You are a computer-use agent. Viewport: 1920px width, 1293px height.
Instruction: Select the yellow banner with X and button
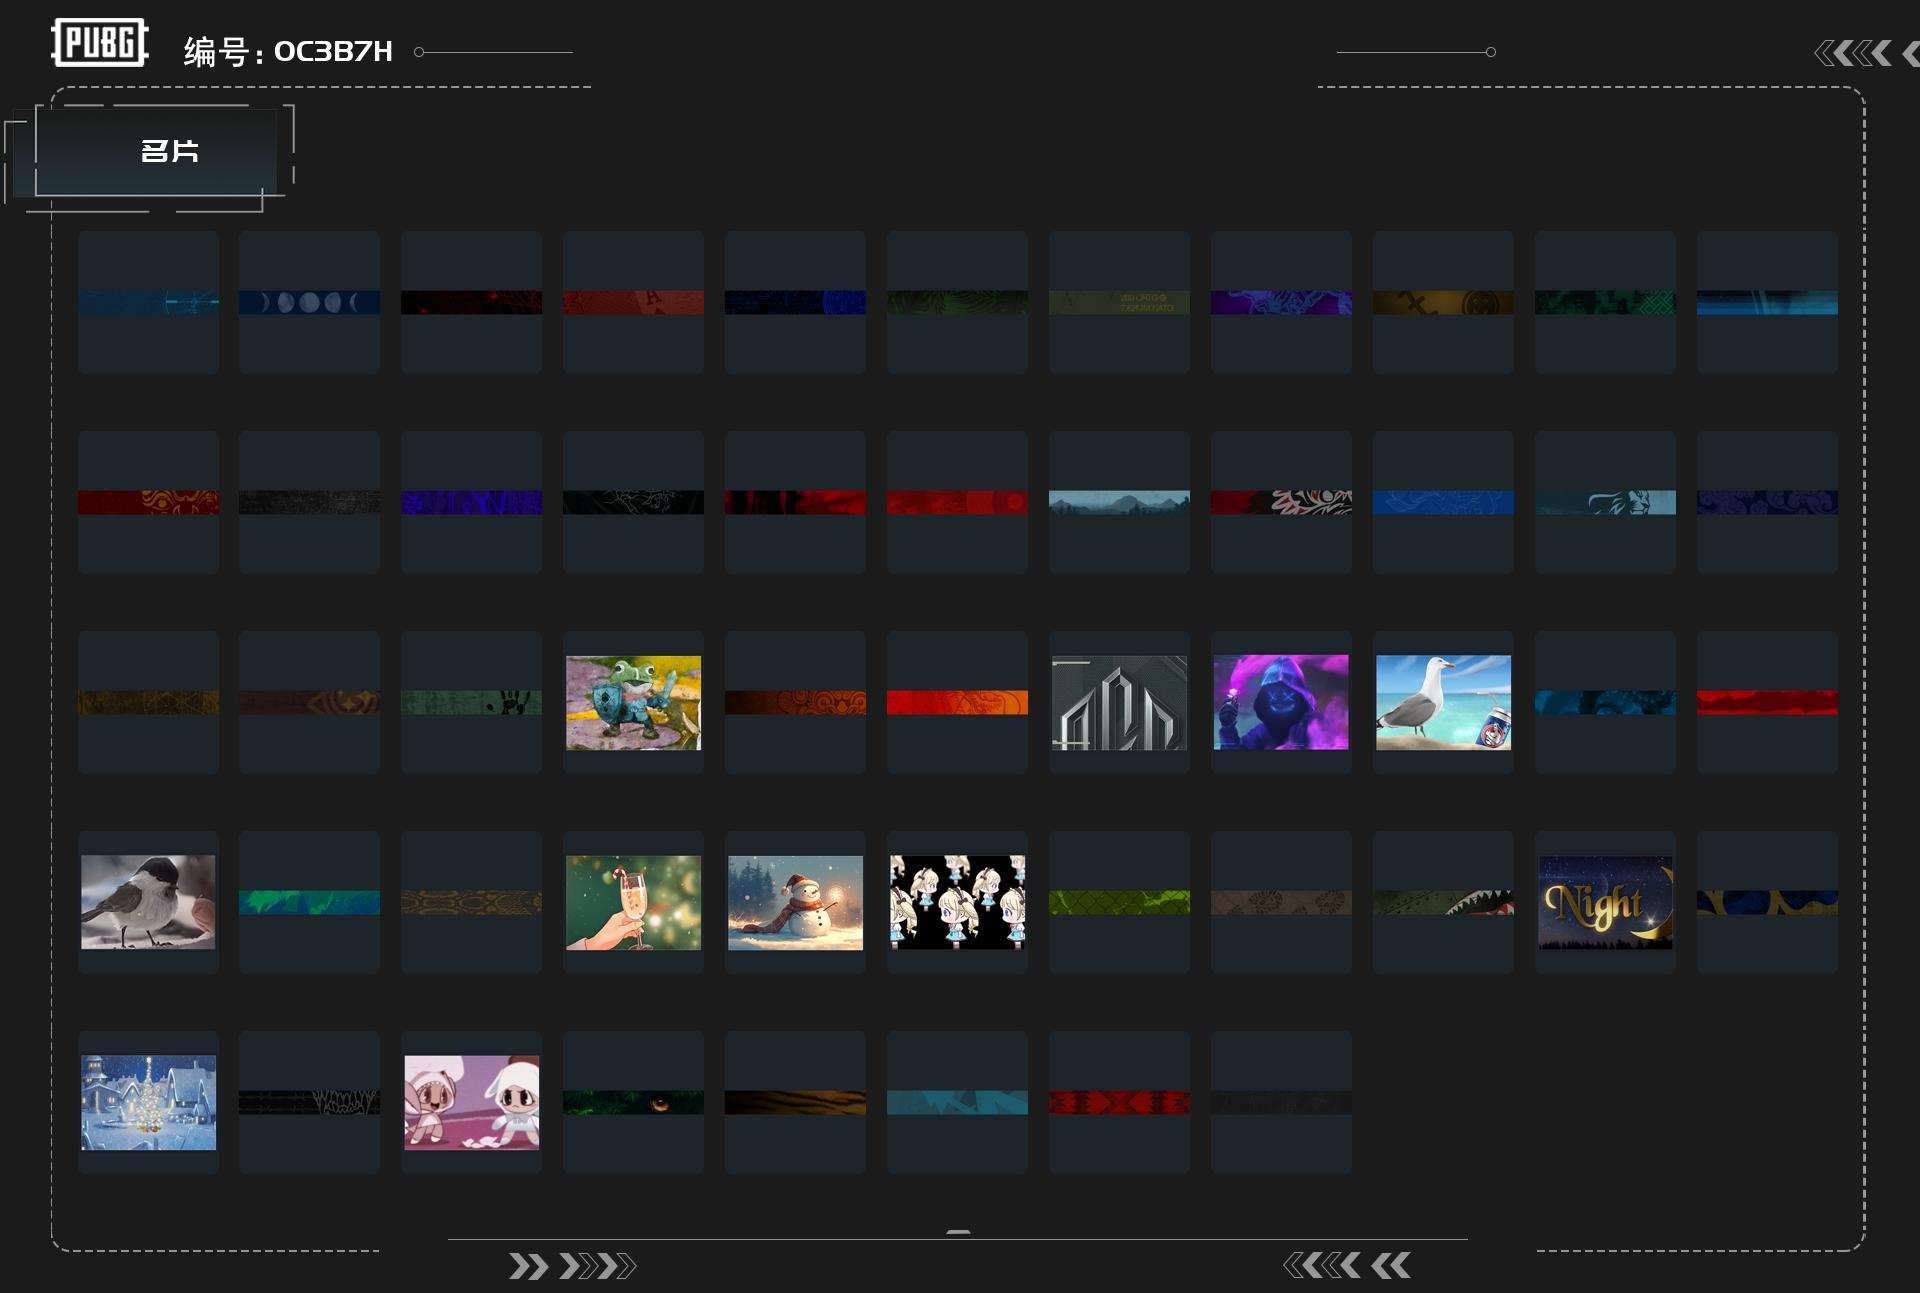(1443, 302)
